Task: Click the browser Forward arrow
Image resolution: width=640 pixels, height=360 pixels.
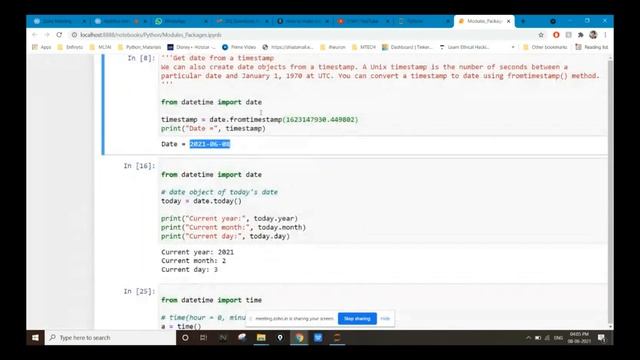Action: coord(47,35)
